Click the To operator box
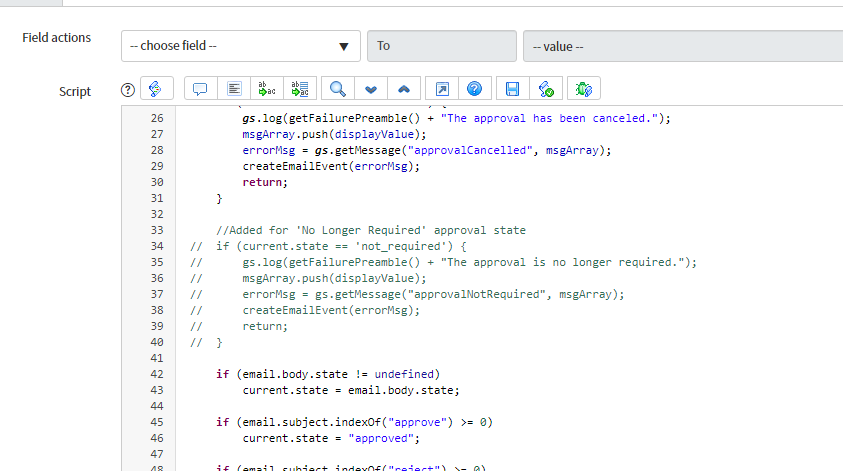 [442, 46]
